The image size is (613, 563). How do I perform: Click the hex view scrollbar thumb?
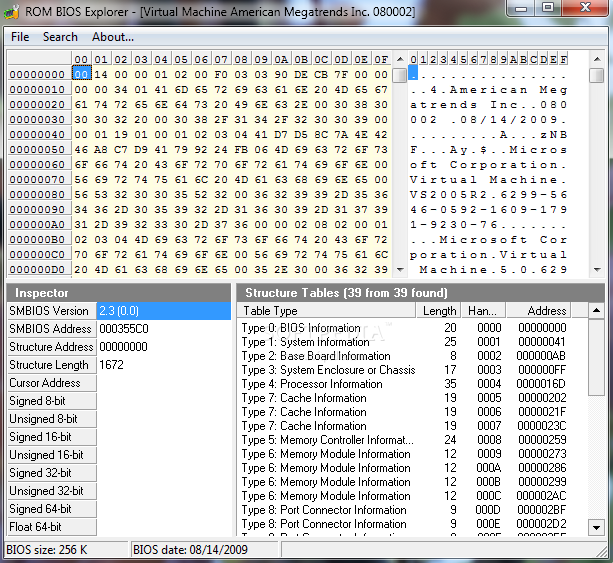click(400, 75)
